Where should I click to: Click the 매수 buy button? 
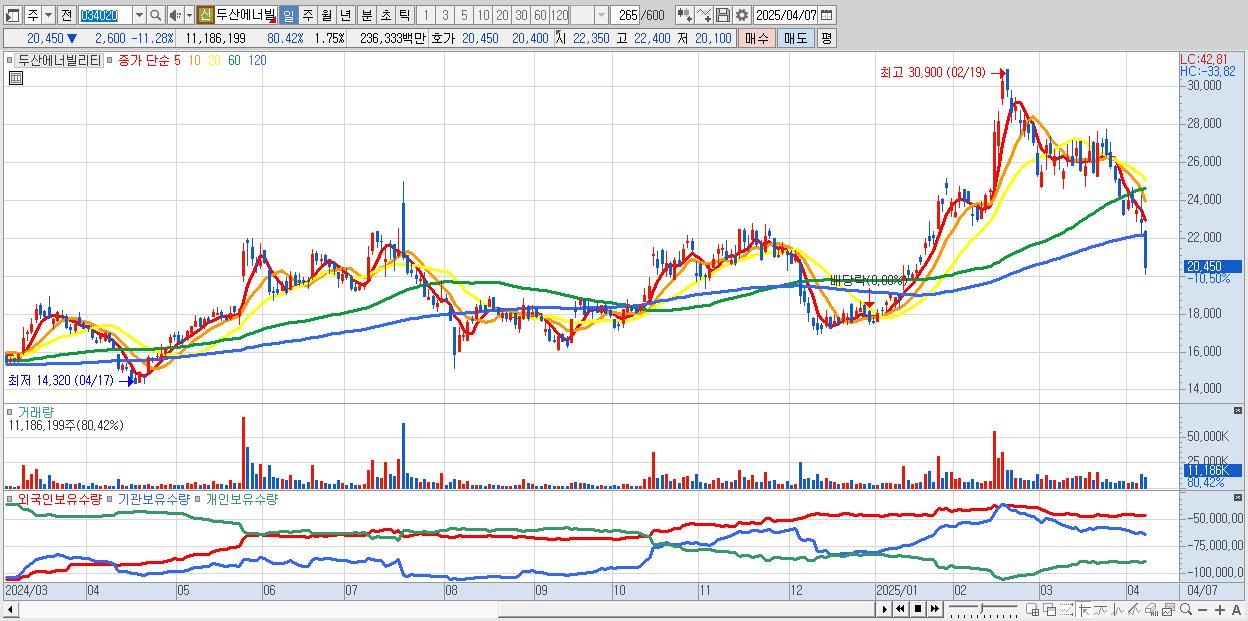757,38
